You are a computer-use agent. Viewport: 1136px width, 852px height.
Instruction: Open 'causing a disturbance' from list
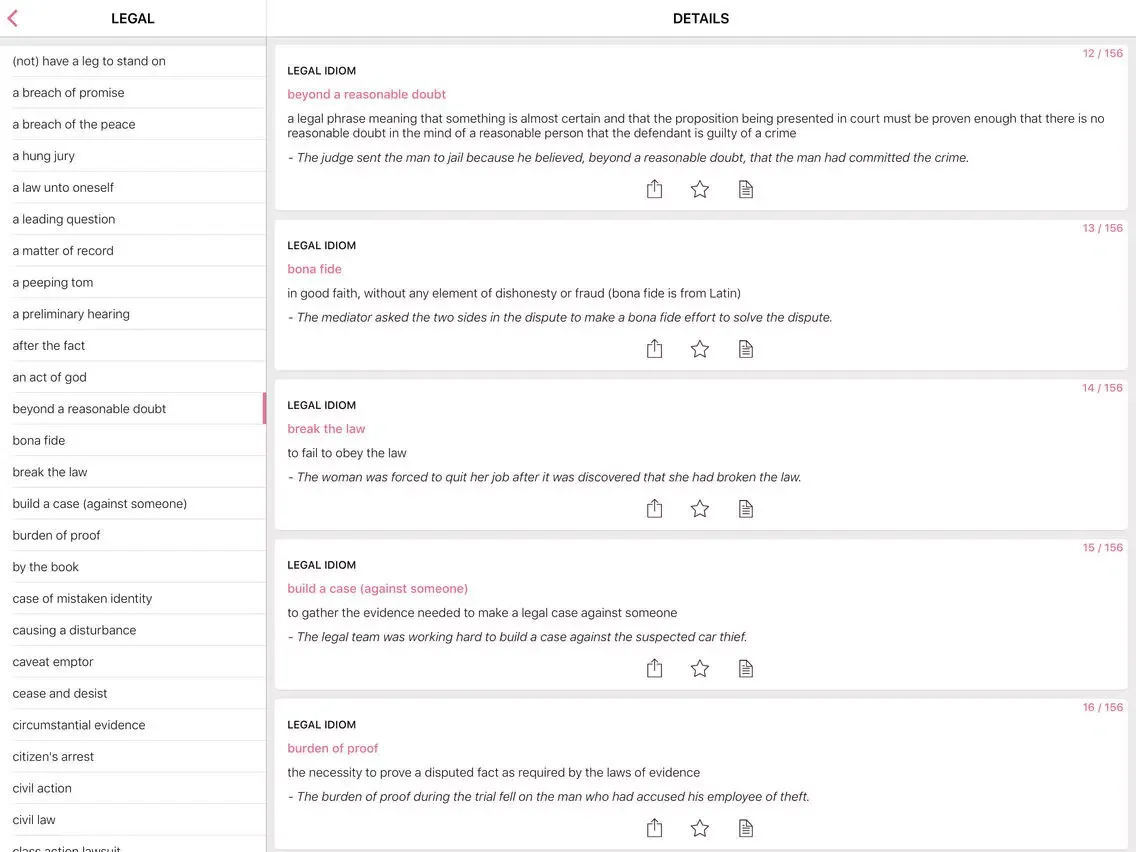(133, 630)
